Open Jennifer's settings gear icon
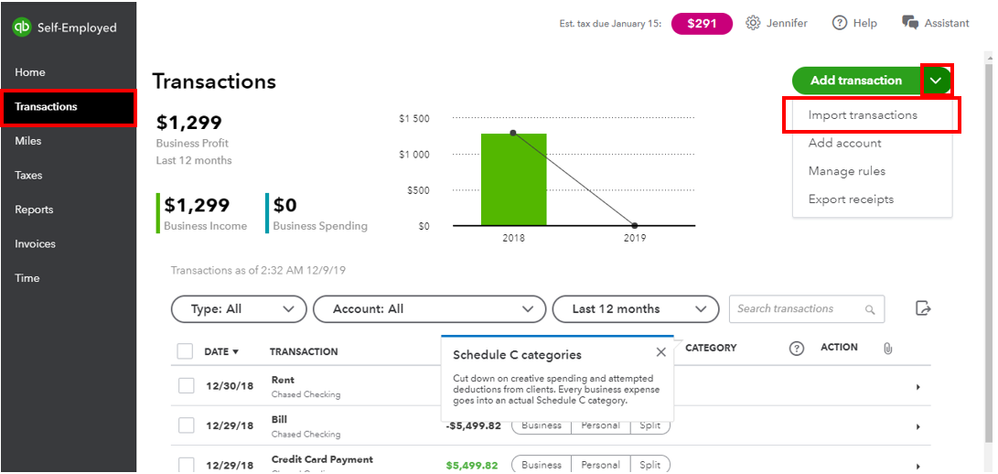The image size is (998, 474). pos(753,23)
